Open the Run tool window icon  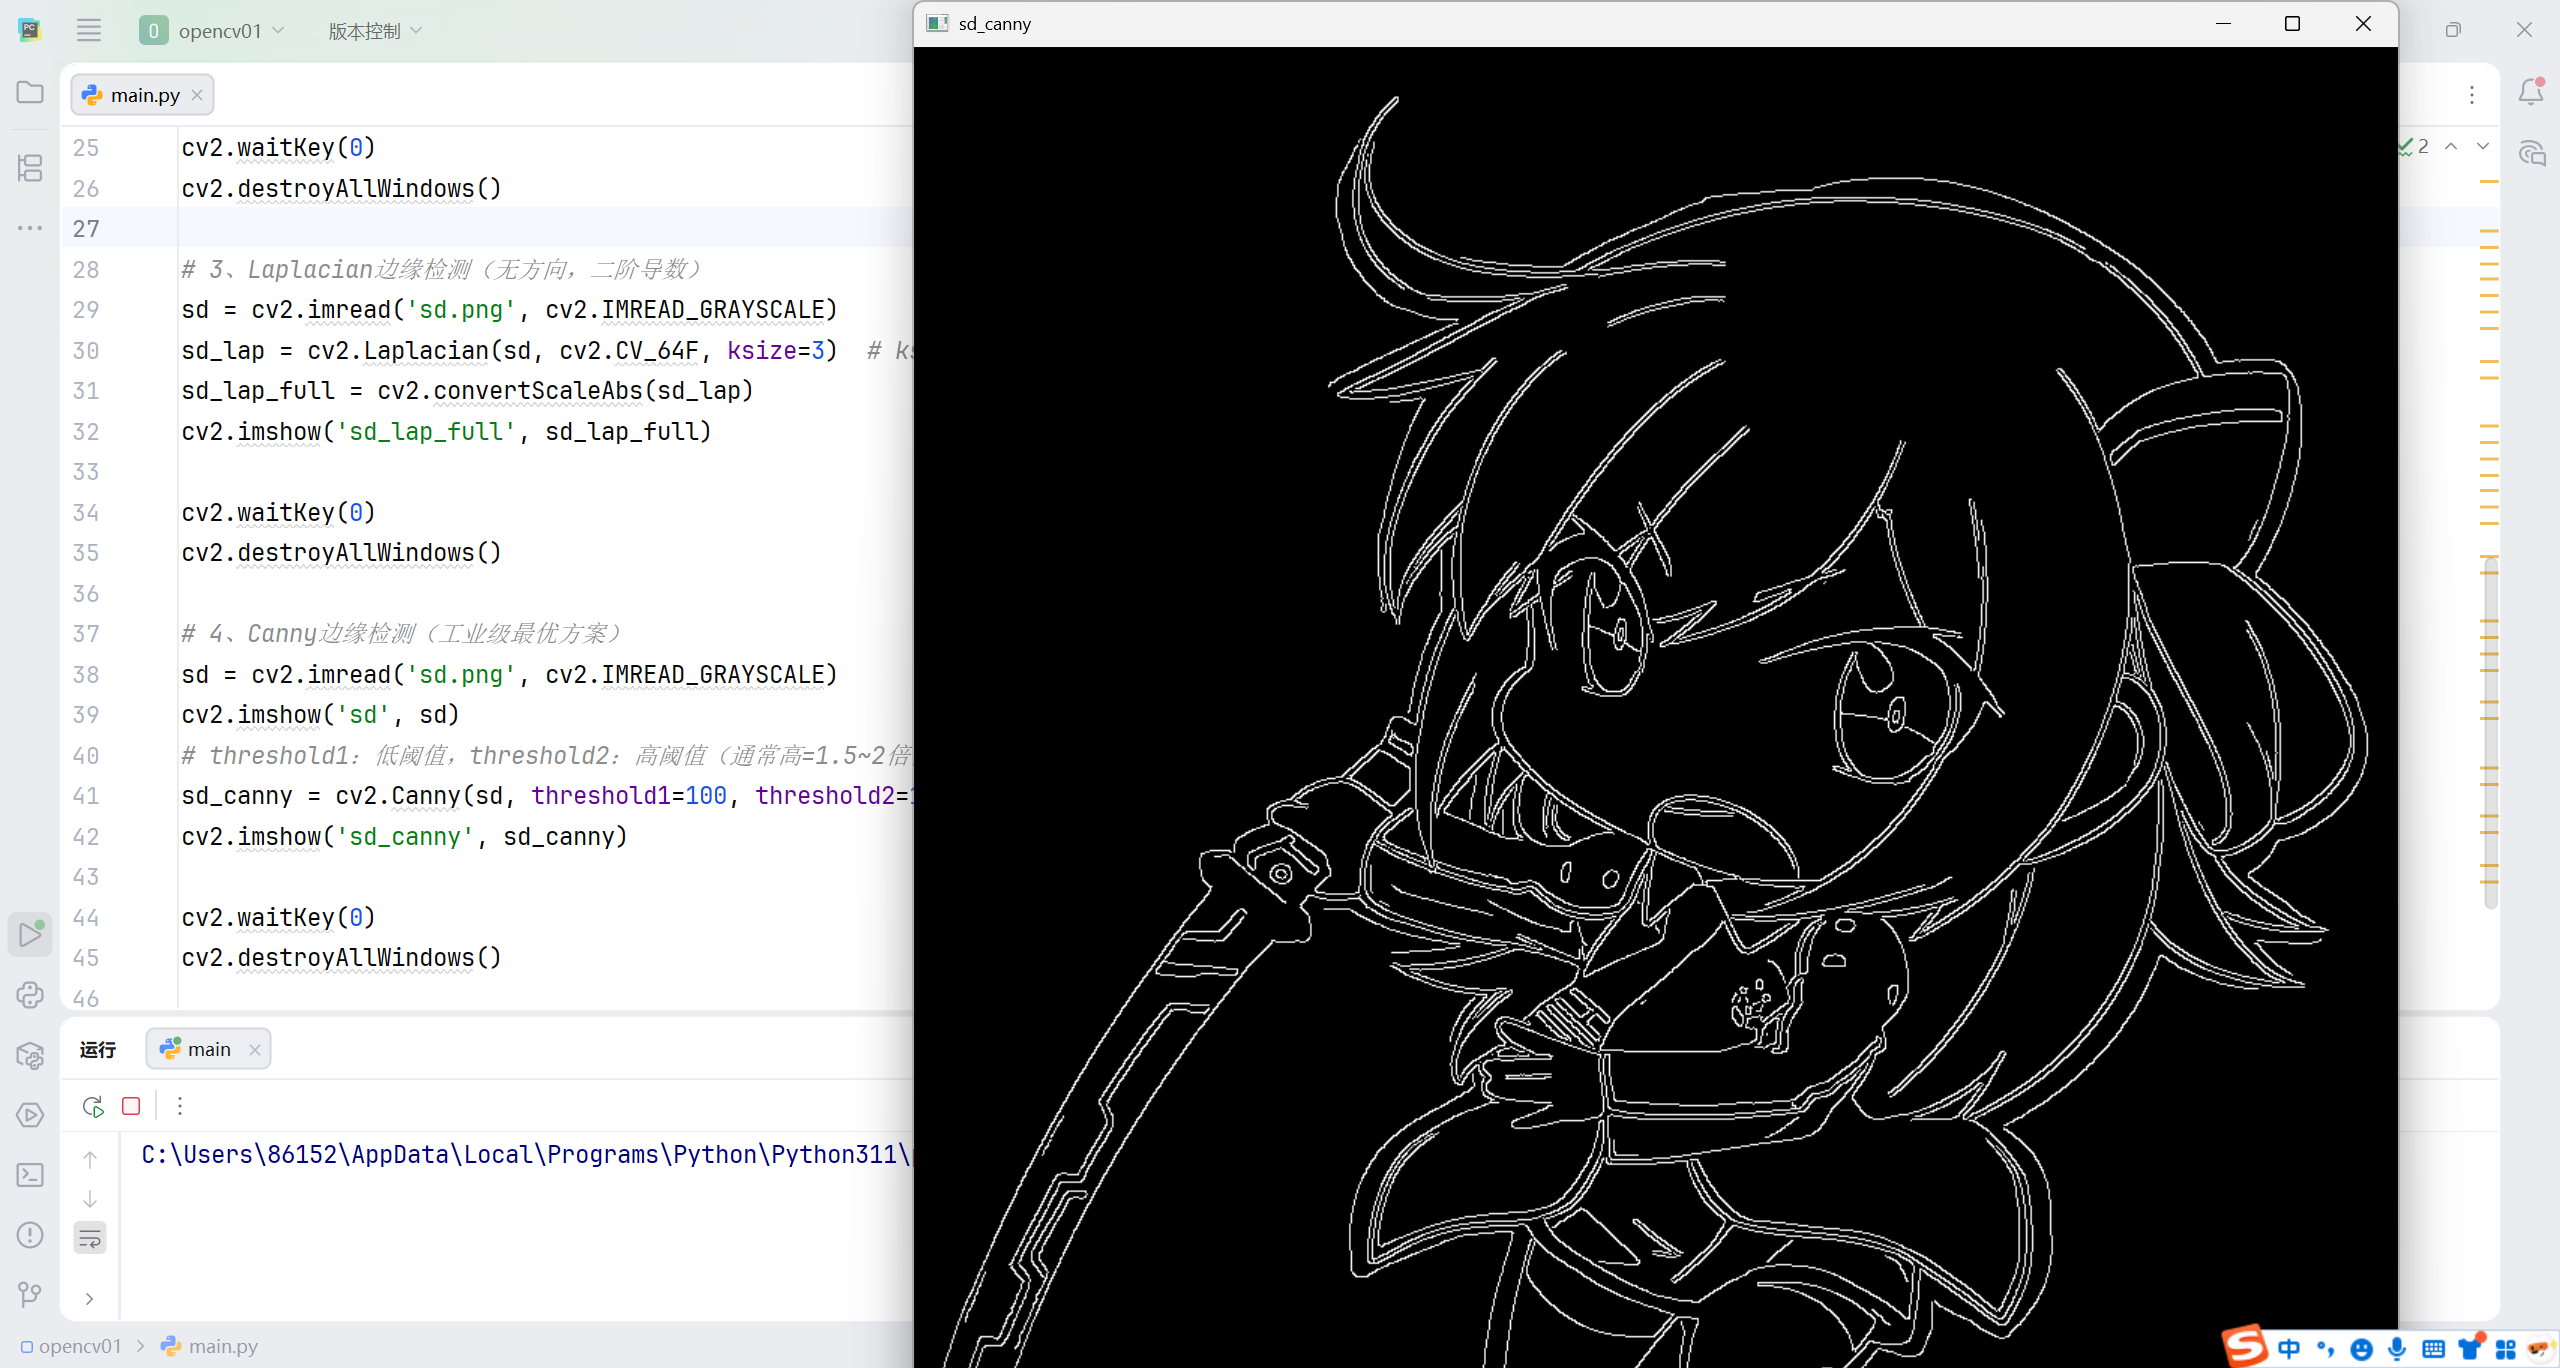coord(30,934)
